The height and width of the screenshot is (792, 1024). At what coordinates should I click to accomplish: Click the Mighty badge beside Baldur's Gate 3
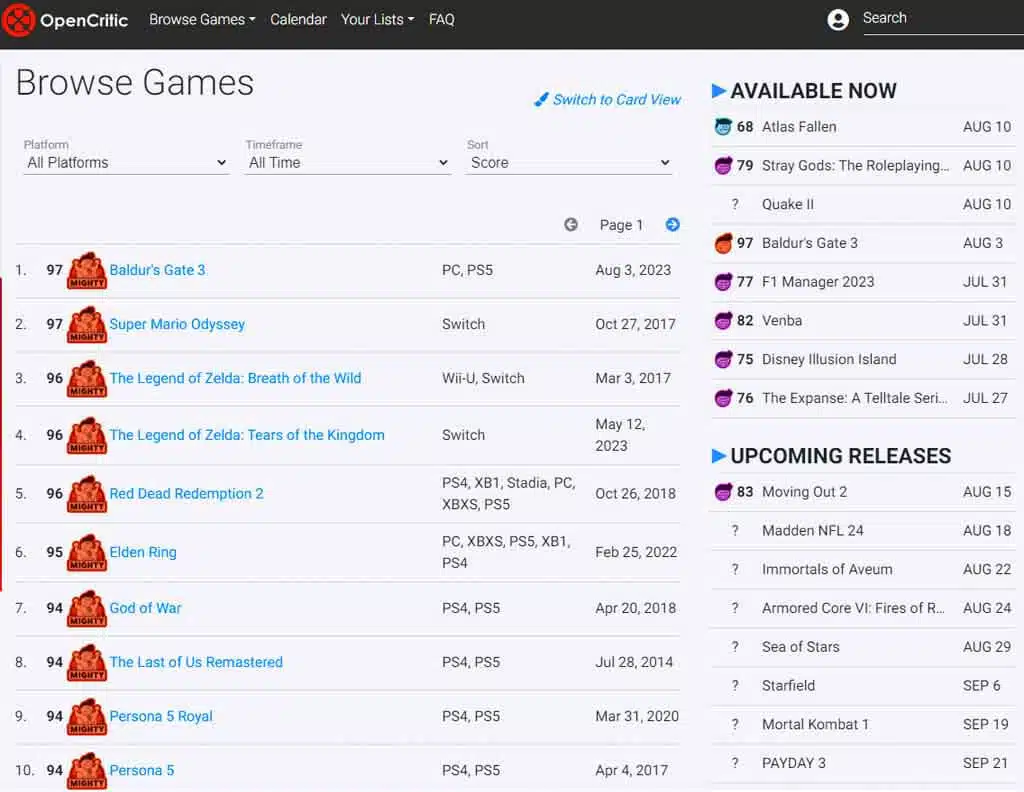(87, 271)
